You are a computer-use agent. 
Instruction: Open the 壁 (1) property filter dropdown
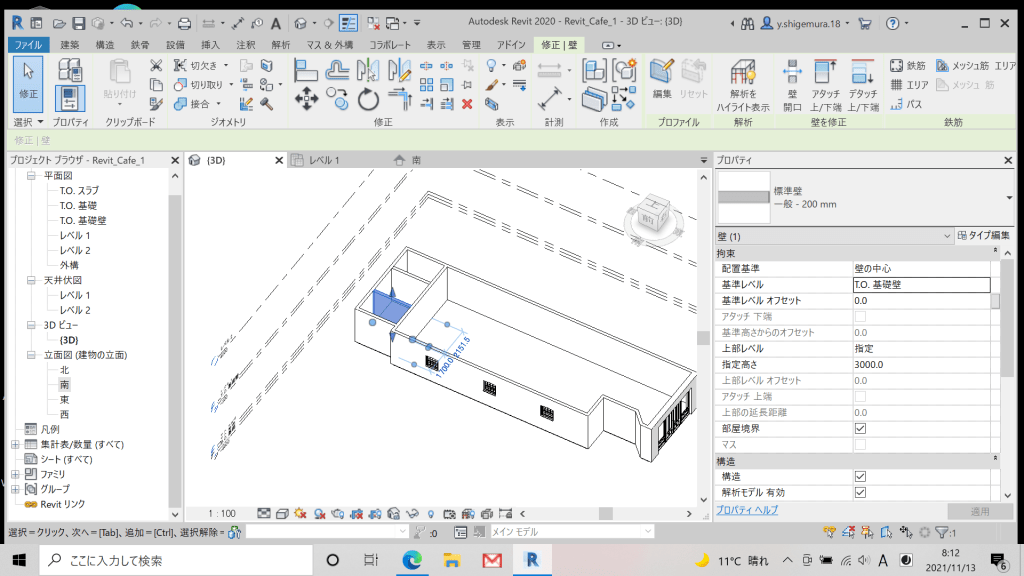(x=947, y=236)
